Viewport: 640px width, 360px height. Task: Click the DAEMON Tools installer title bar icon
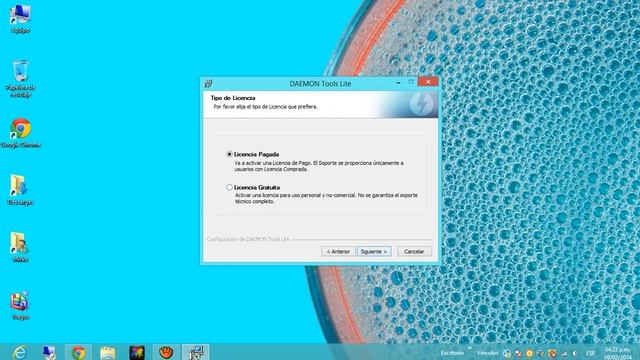(x=208, y=84)
